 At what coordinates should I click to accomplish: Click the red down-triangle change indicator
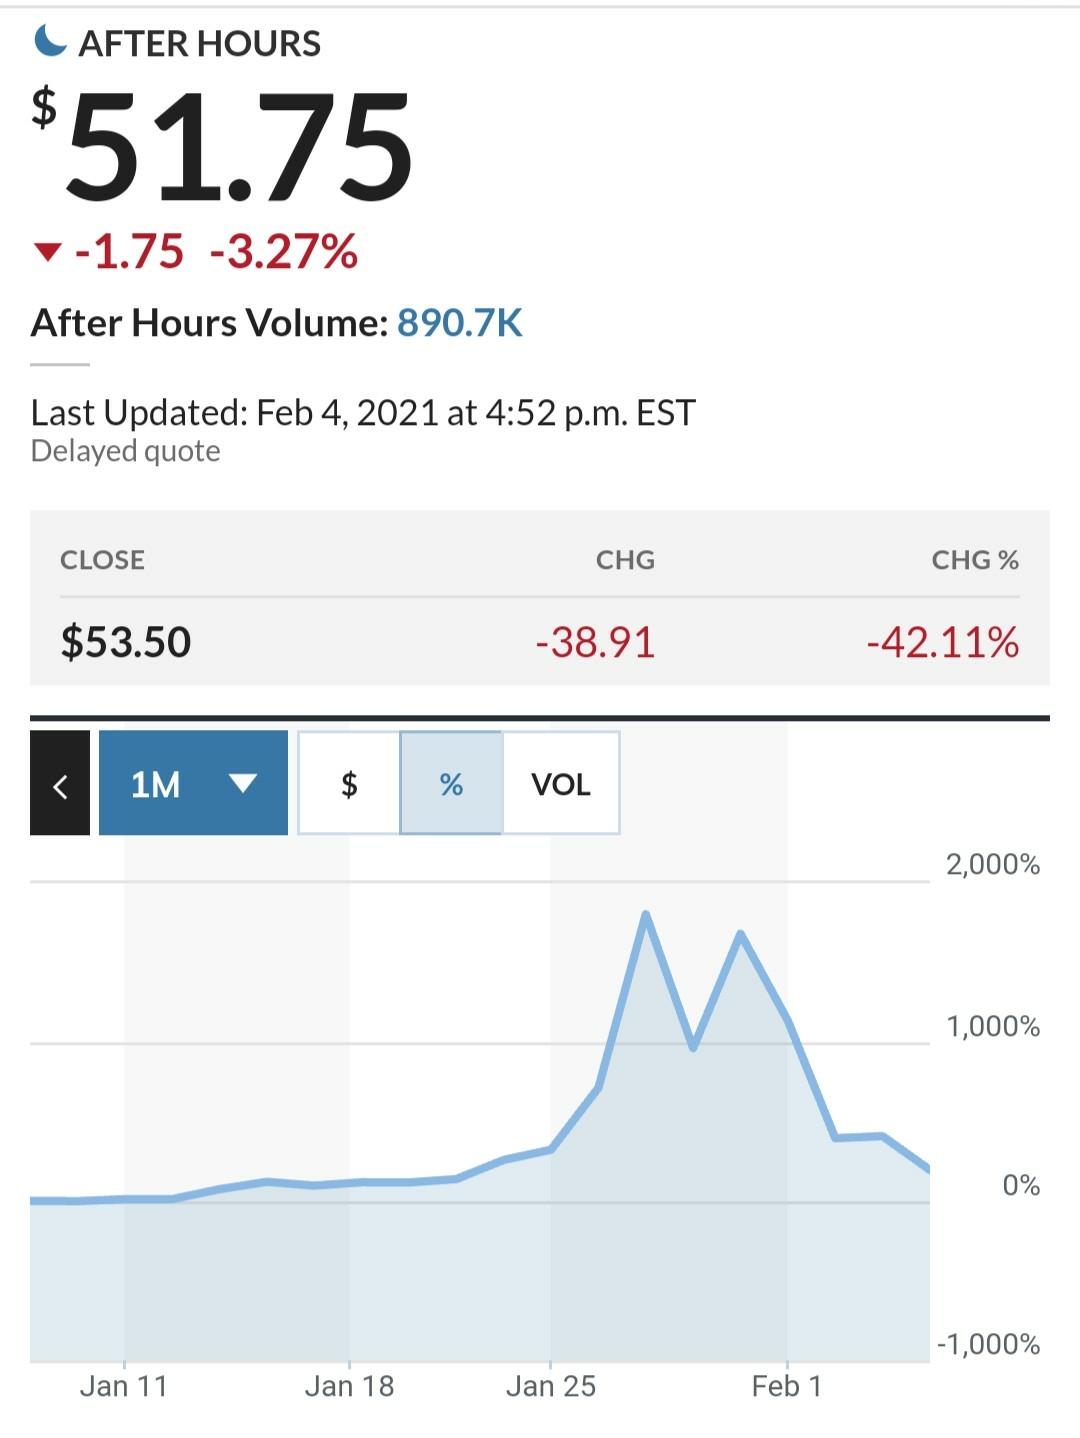click(48, 251)
